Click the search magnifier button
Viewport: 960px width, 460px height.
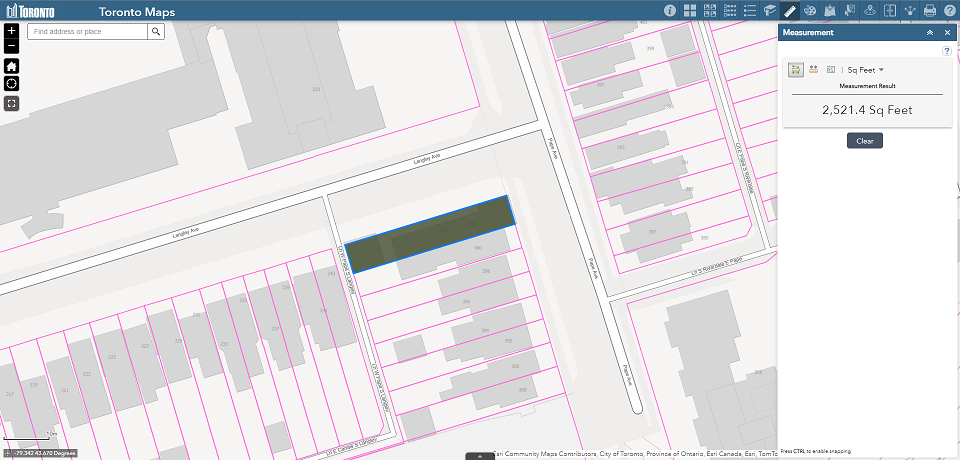[x=157, y=32]
